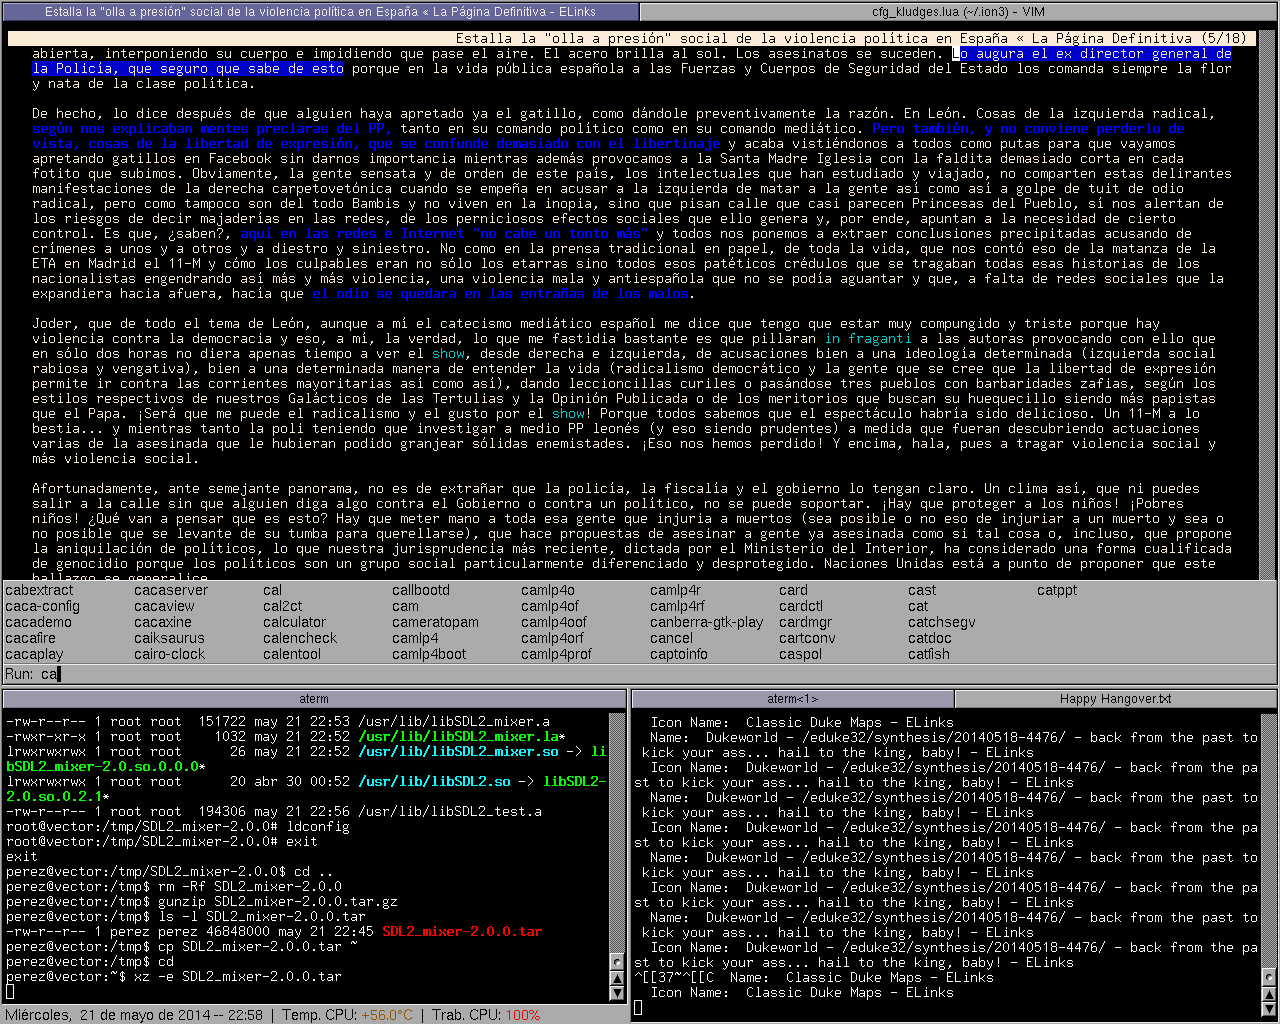Image resolution: width=1280 pixels, height=1024 pixels.
Task: Choose 'catchsegv' in the completions
Action: click(x=941, y=622)
